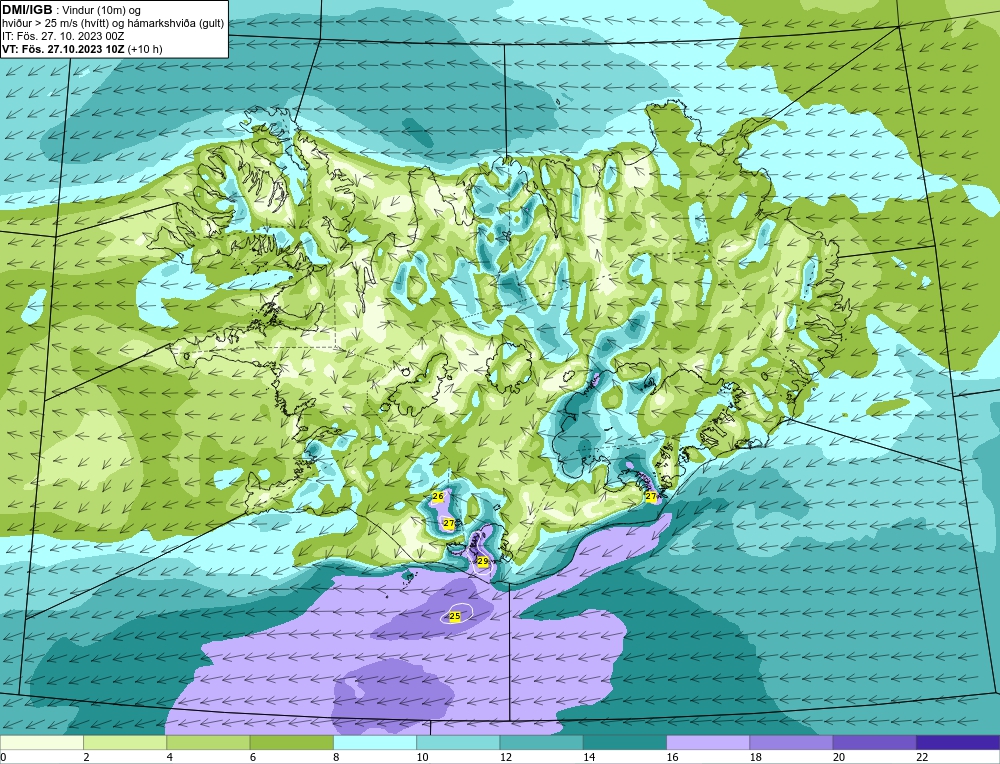Click the legend scale number '12'
1000x764 pixels.
pyautogui.click(x=506, y=757)
